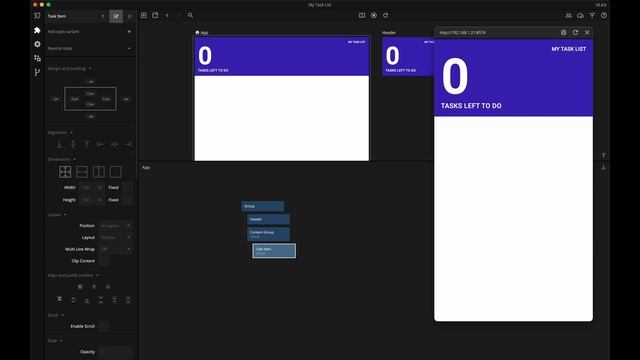Select the Task Item node
Screen dimensions: 640x360
tap(274, 251)
